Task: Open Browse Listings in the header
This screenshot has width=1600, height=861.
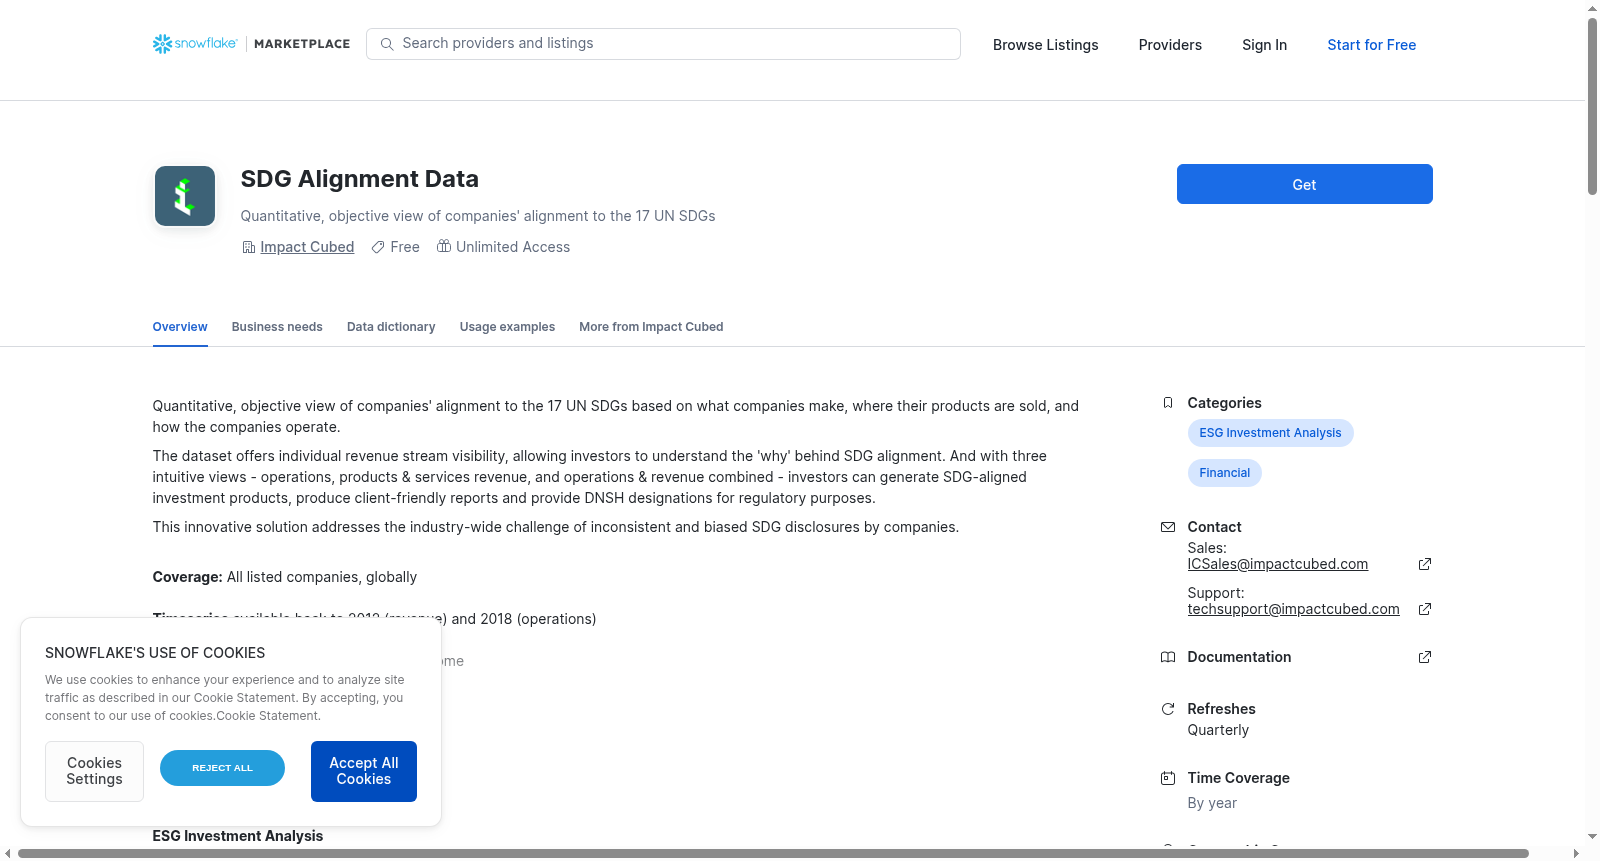Action: [x=1045, y=45]
